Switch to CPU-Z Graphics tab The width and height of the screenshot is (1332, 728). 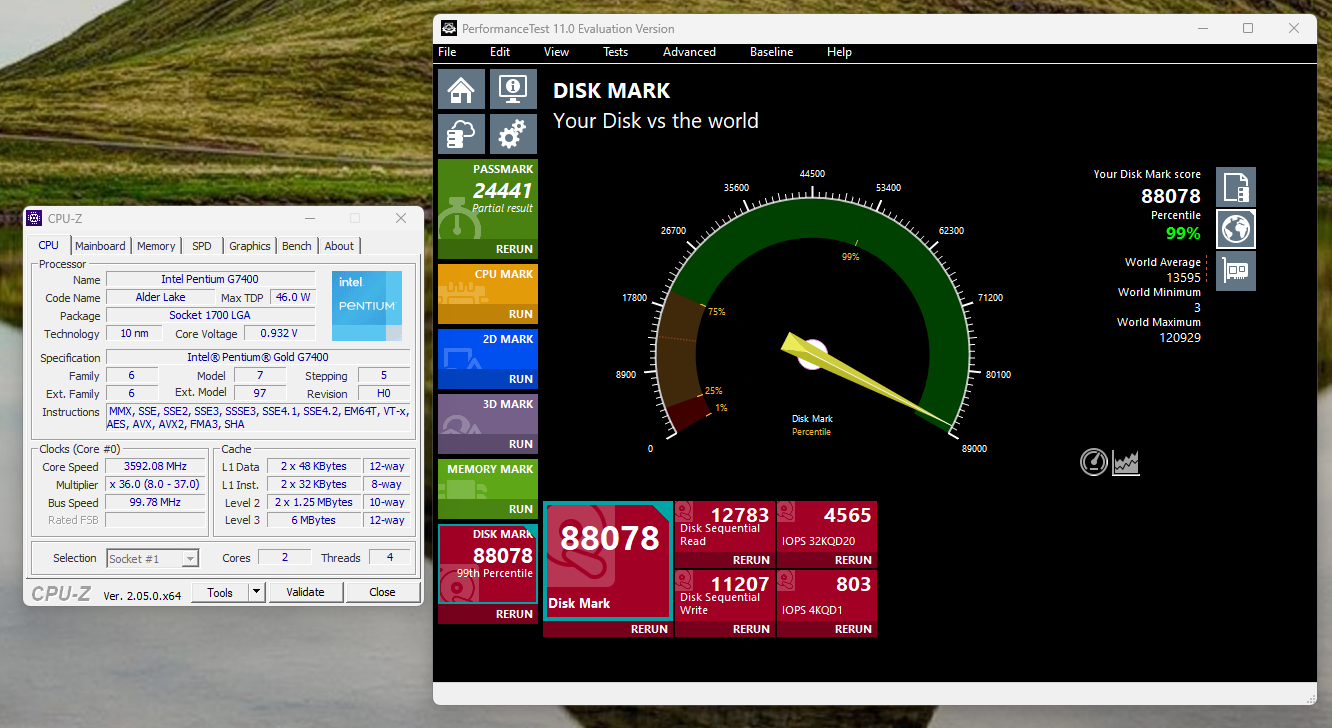(249, 246)
